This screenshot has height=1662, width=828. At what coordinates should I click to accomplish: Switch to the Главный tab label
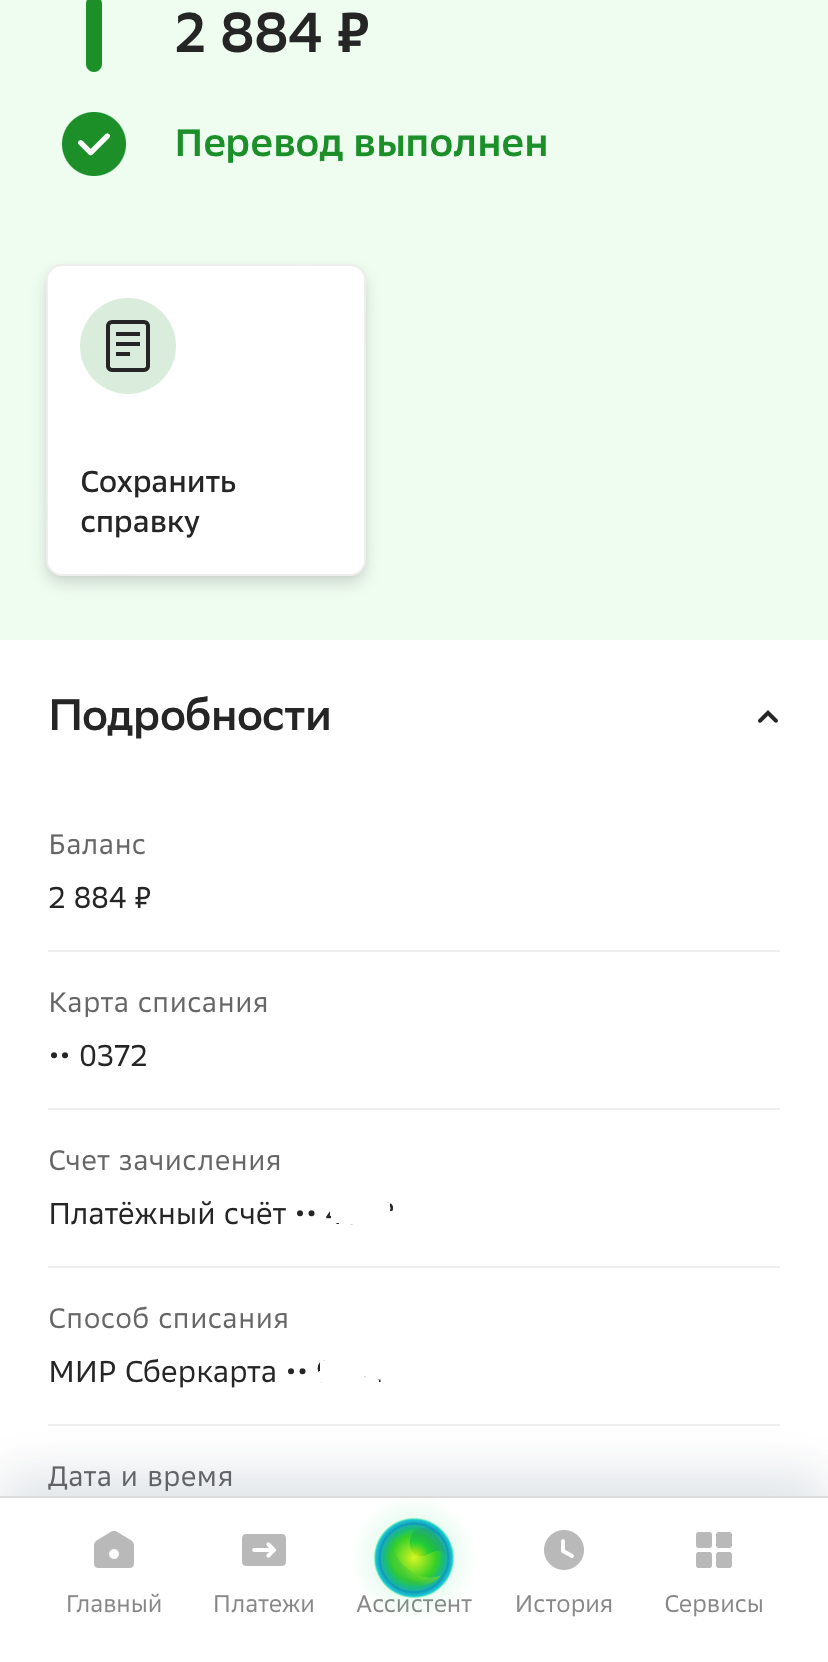[114, 1604]
